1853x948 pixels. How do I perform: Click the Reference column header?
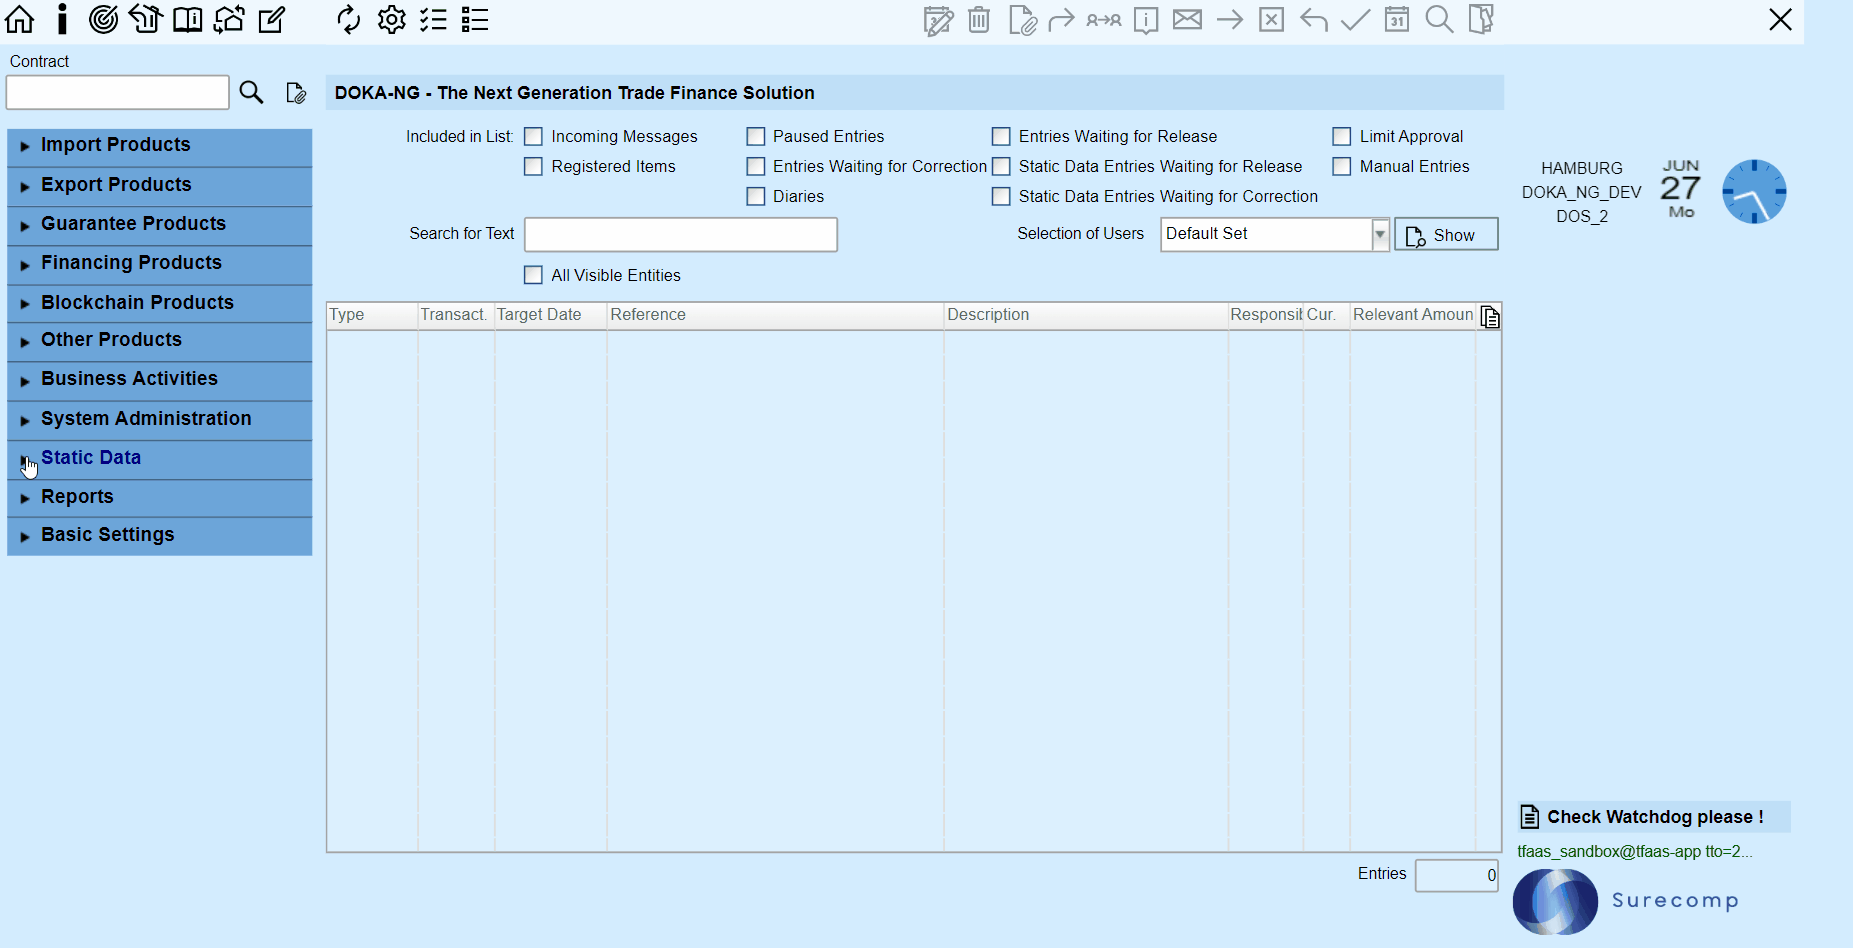click(x=775, y=315)
